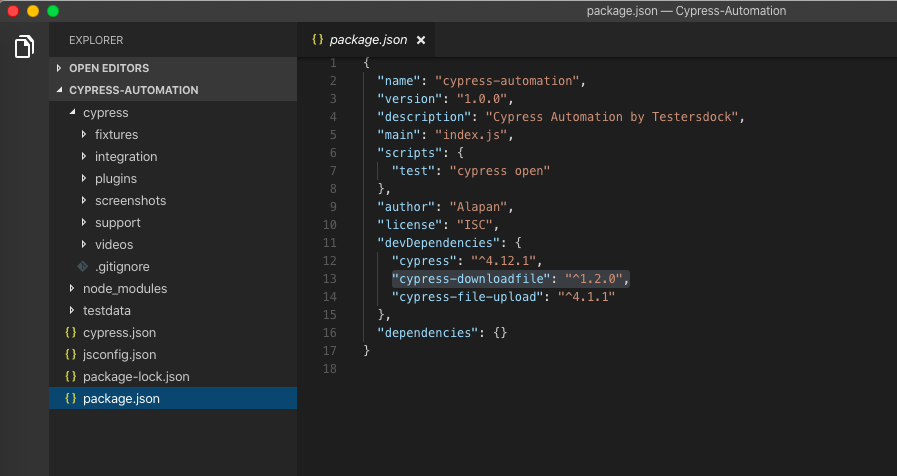
Task: Click the JSON braces icon beside cypress.json
Action: 71,332
